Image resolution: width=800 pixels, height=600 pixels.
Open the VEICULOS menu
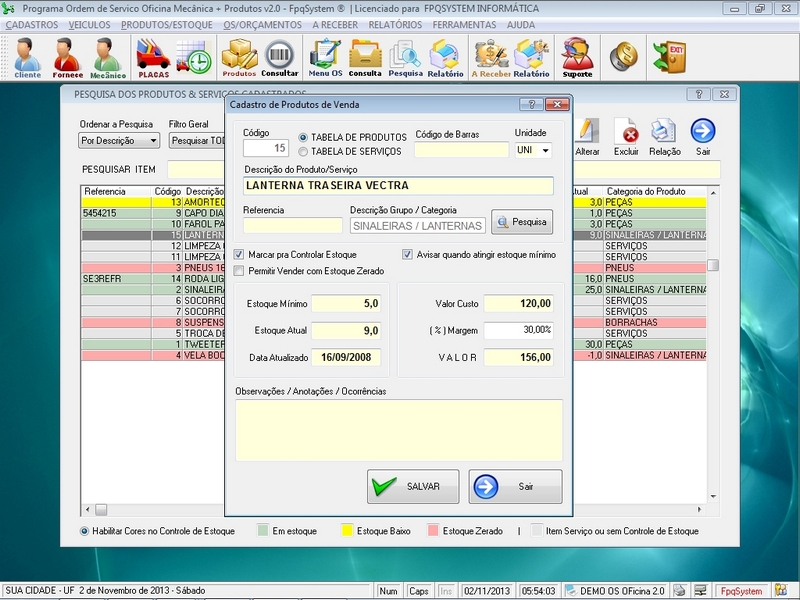[x=89, y=25]
